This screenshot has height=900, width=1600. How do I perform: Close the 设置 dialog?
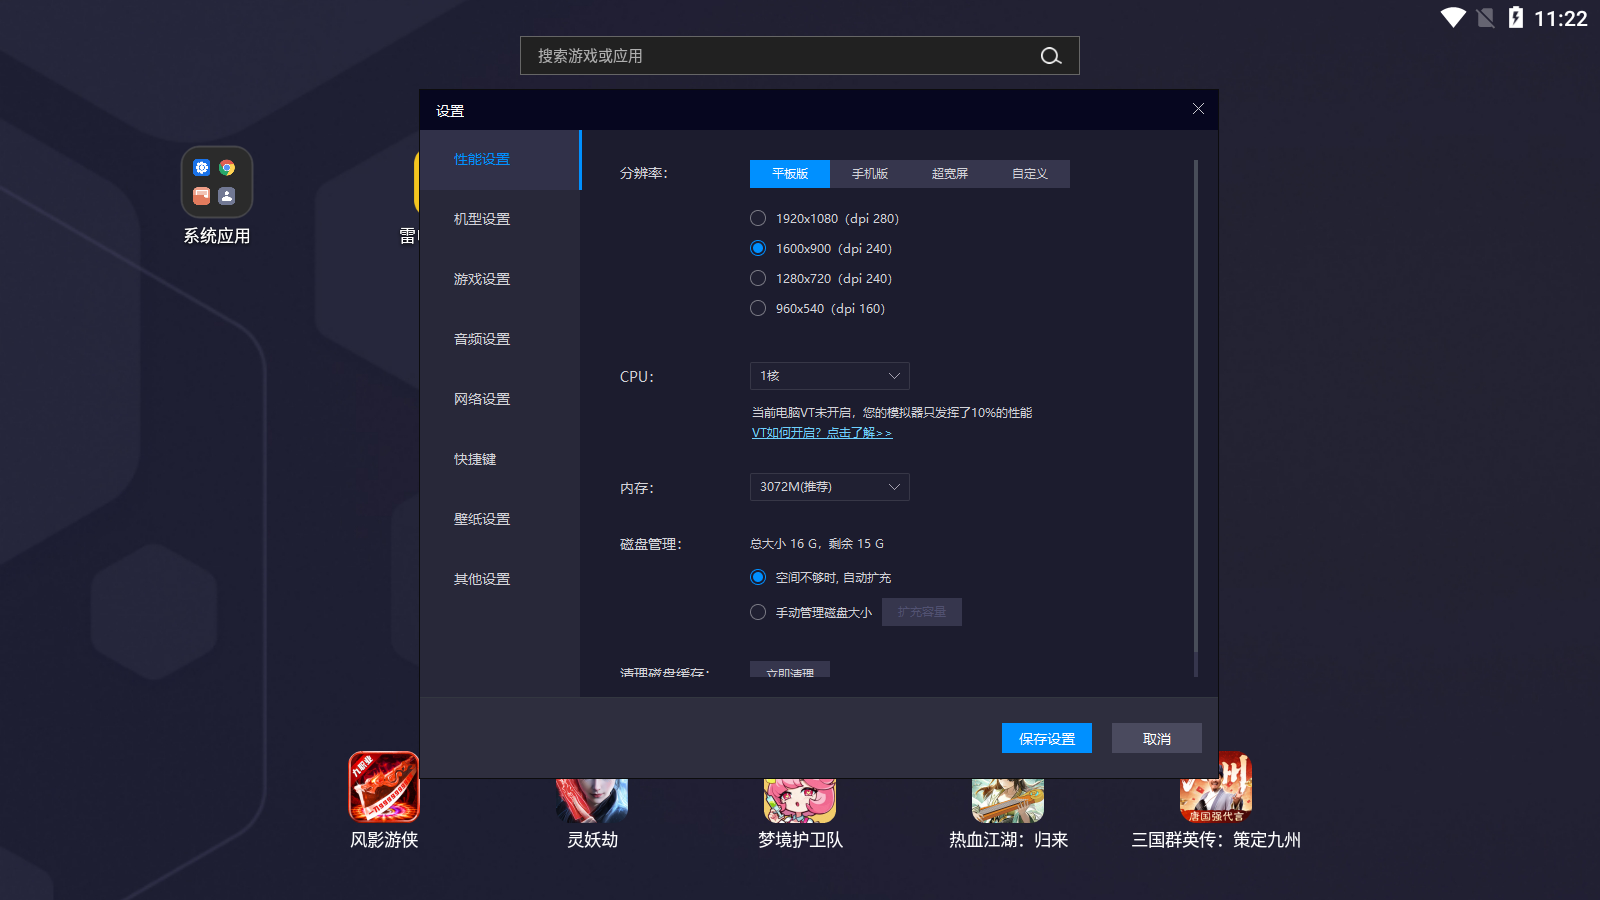pos(1198,108)
